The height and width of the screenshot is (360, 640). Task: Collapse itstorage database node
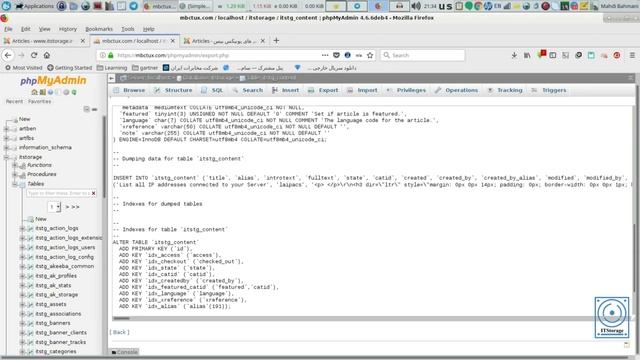tap(7, 157)
